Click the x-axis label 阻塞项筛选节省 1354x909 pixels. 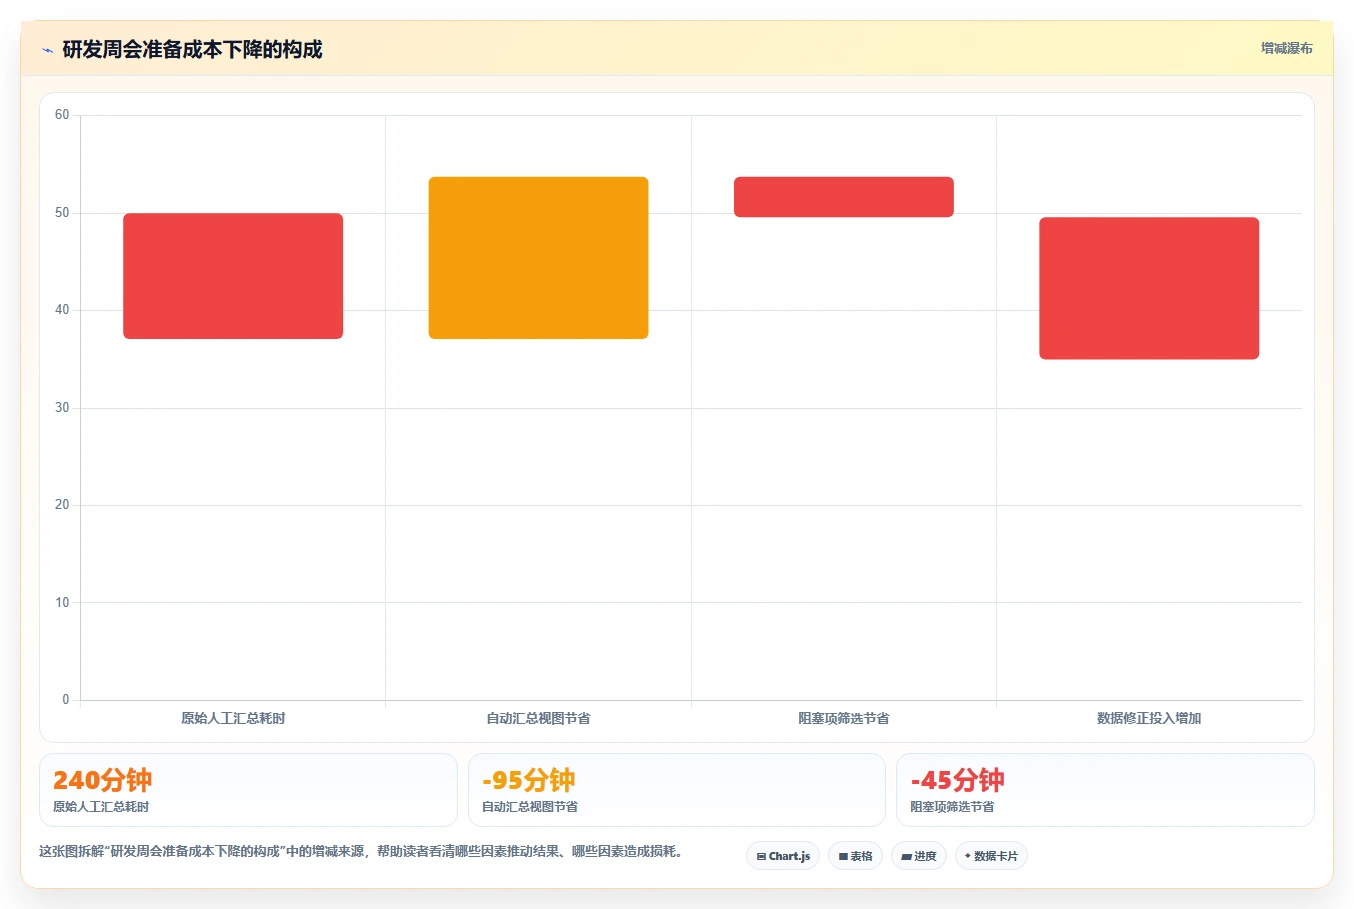point(843,718)
